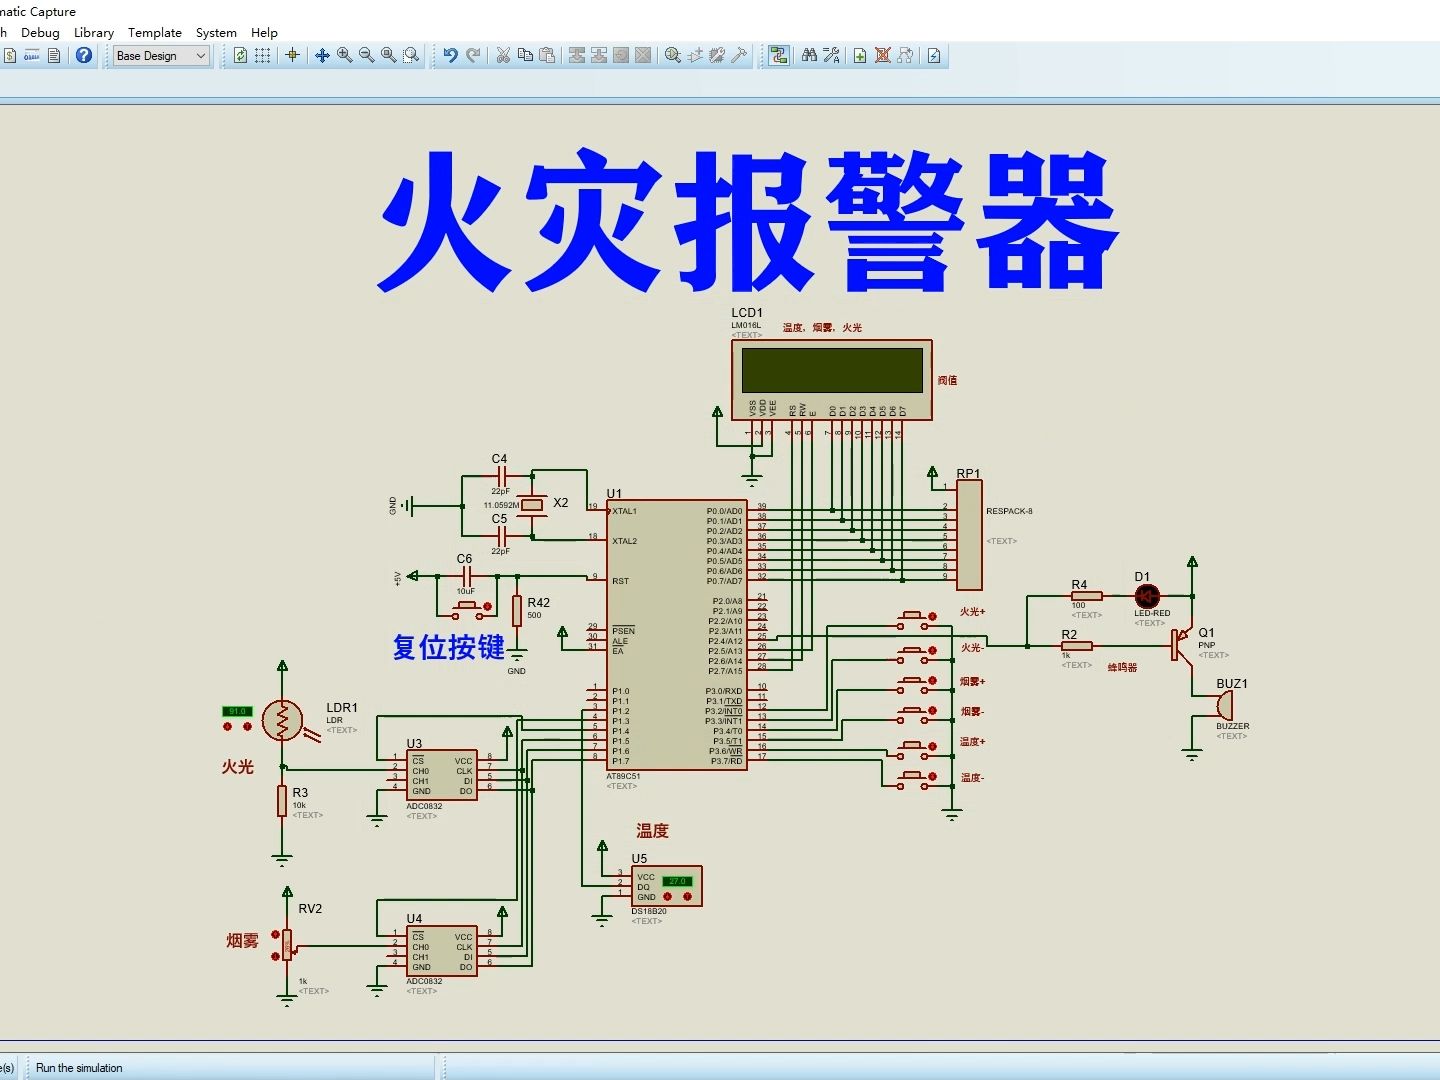This screenshot has height=1080, width=1440.
Task: Select the U3 ADC0832 chip
Action: click(x=441, y=775)
